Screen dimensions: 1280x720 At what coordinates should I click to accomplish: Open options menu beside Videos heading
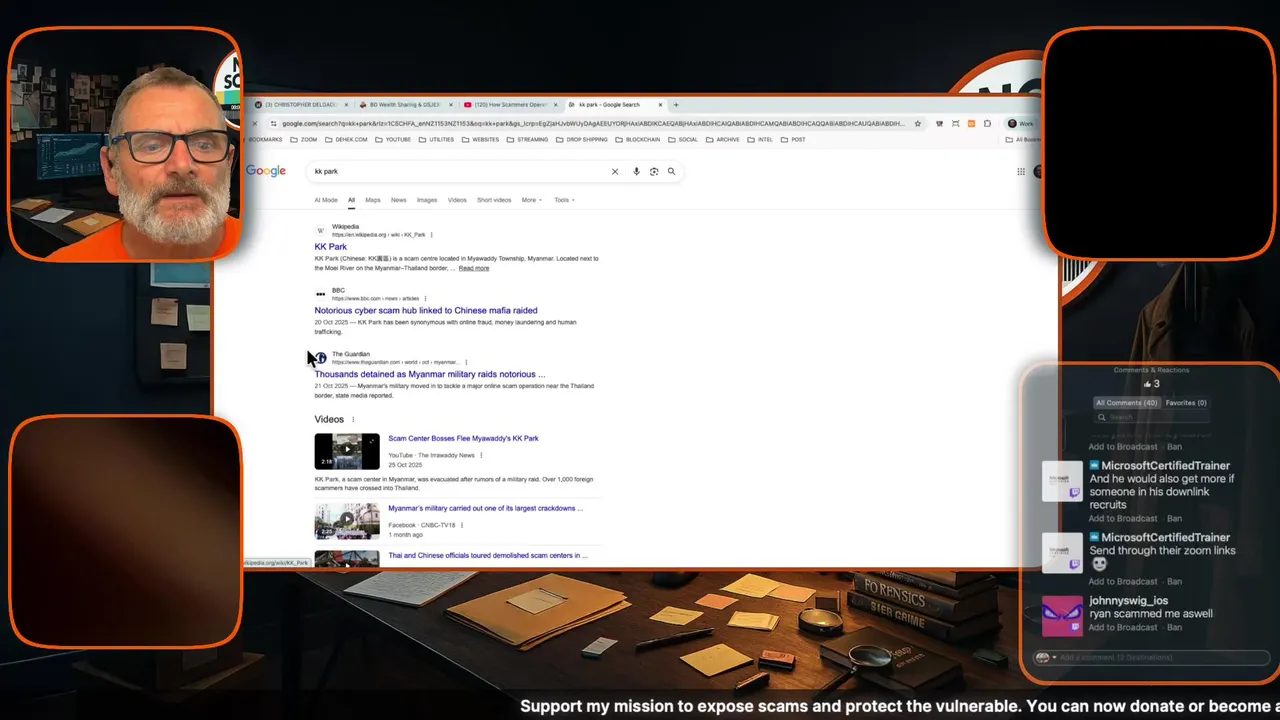point(353,420)
